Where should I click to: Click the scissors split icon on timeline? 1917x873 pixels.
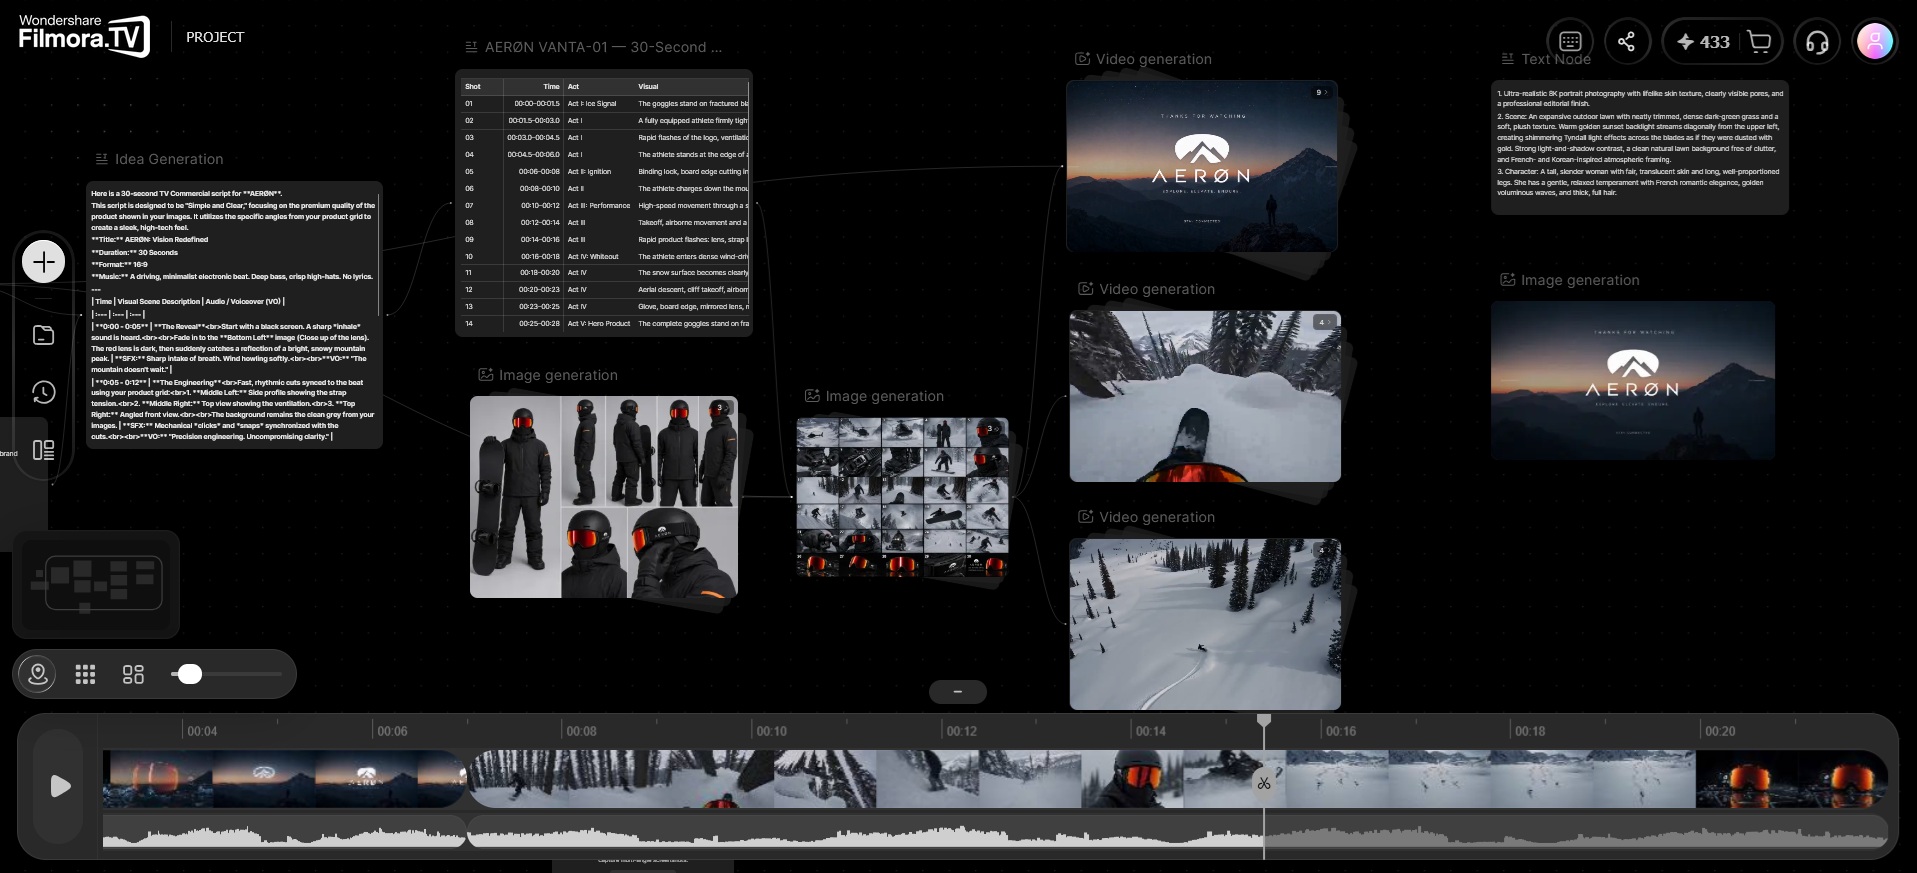tap(1264, 783)
